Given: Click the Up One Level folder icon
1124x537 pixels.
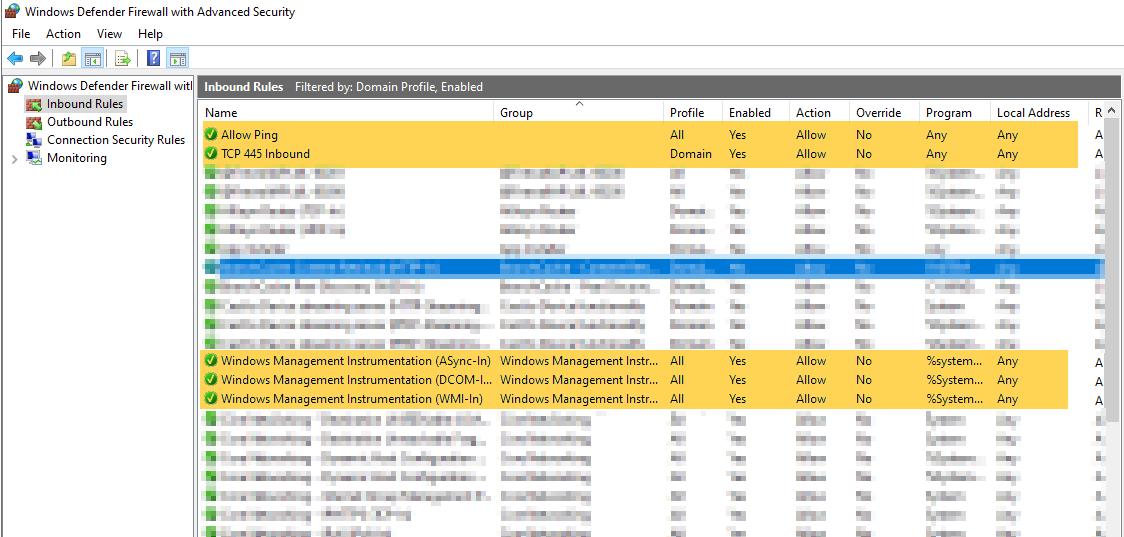Looking at the screenshot, I should 68,58.
